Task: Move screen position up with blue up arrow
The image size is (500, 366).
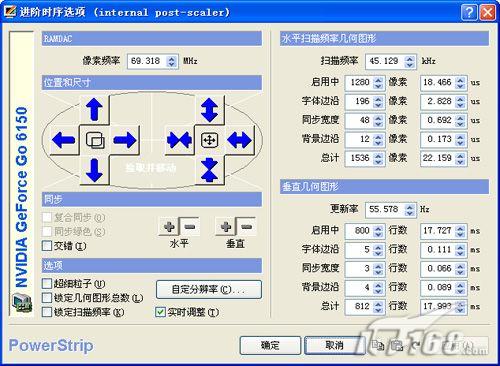Action: [94, 110]
